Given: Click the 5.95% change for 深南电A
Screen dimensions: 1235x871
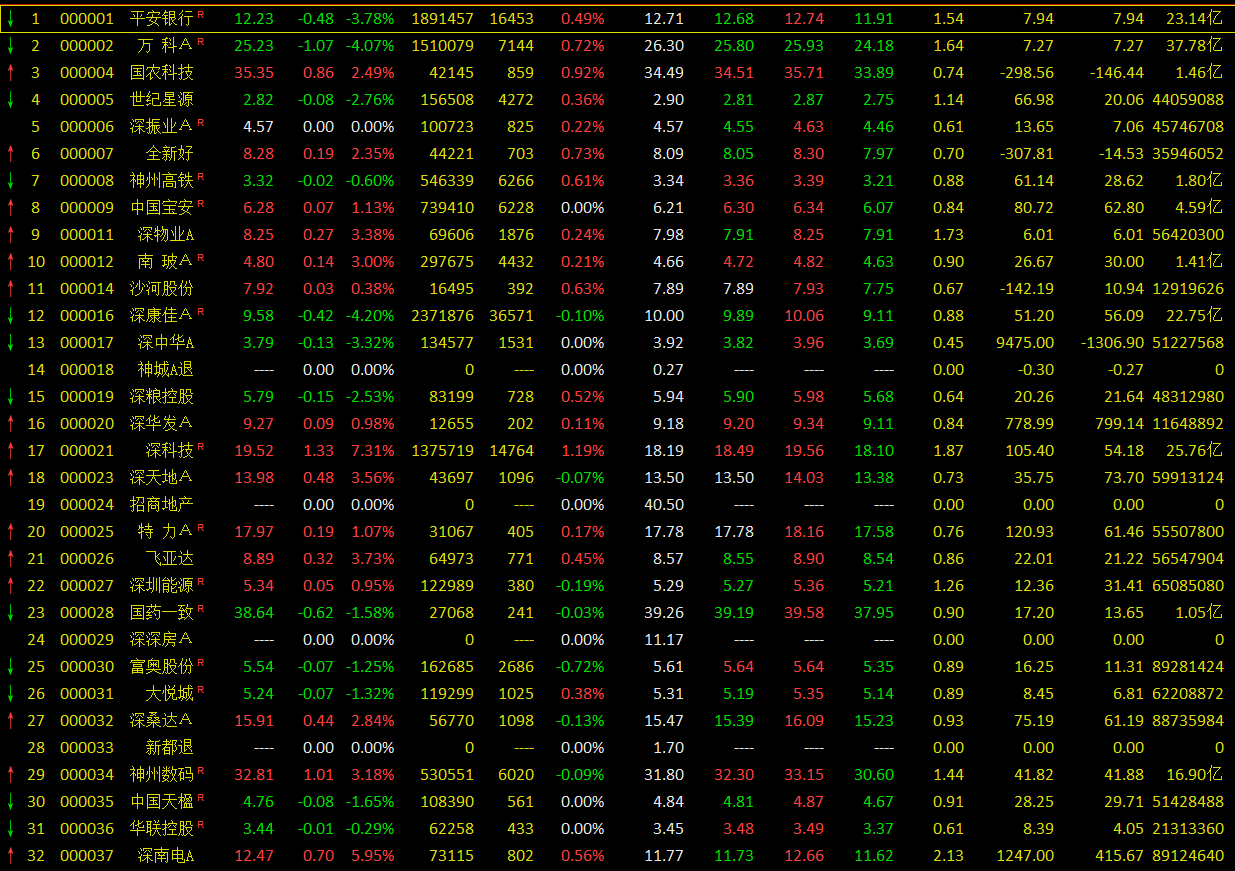Looking at the screenshot, I should (373, 855).
